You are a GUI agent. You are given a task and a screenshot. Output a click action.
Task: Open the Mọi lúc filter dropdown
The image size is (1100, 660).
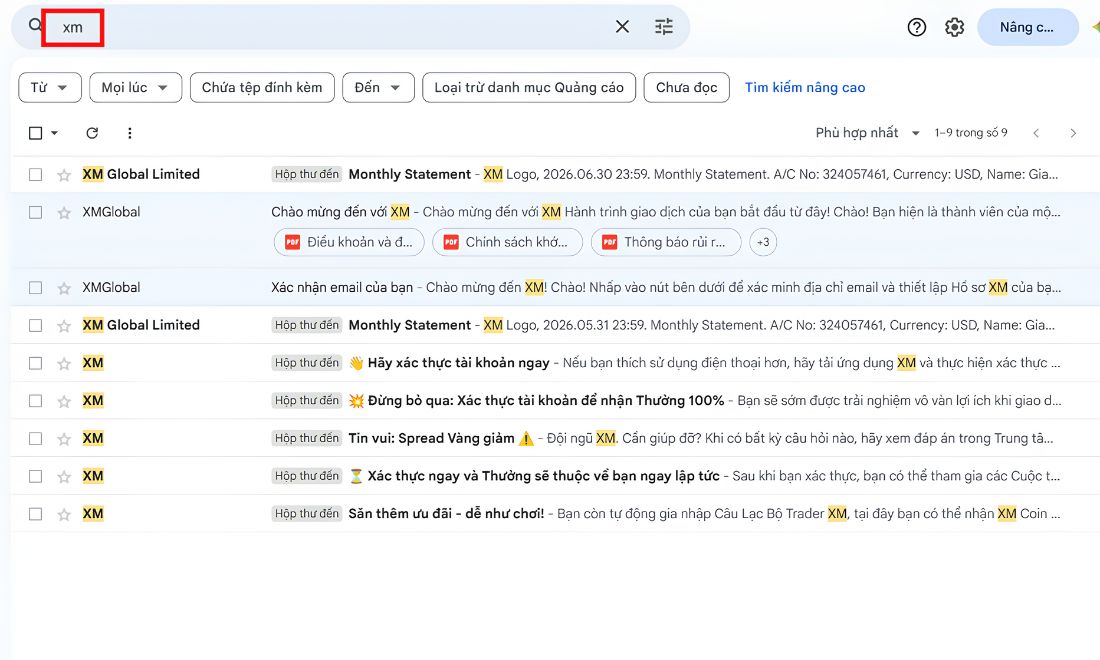135,88
